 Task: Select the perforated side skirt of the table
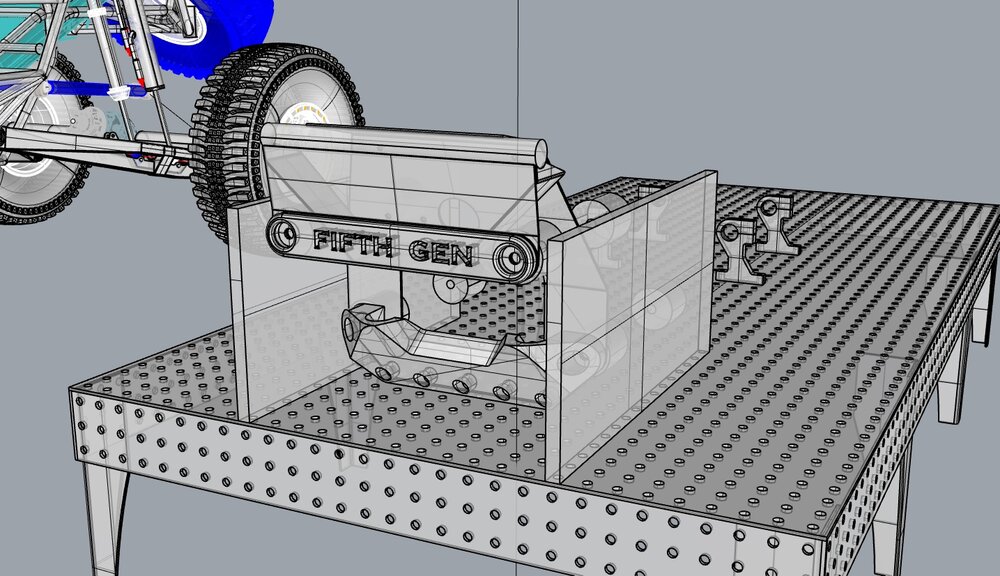(x=300, y=450)
